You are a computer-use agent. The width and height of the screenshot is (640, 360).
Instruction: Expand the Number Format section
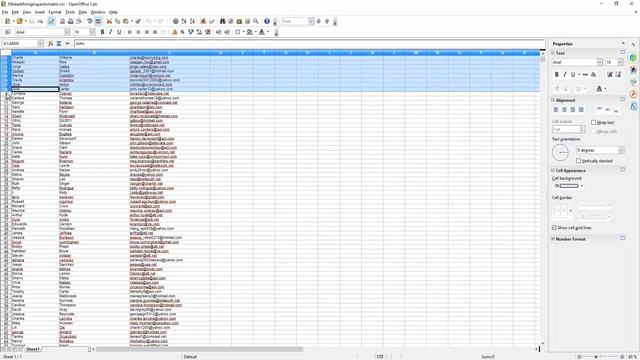coord(553,239)
